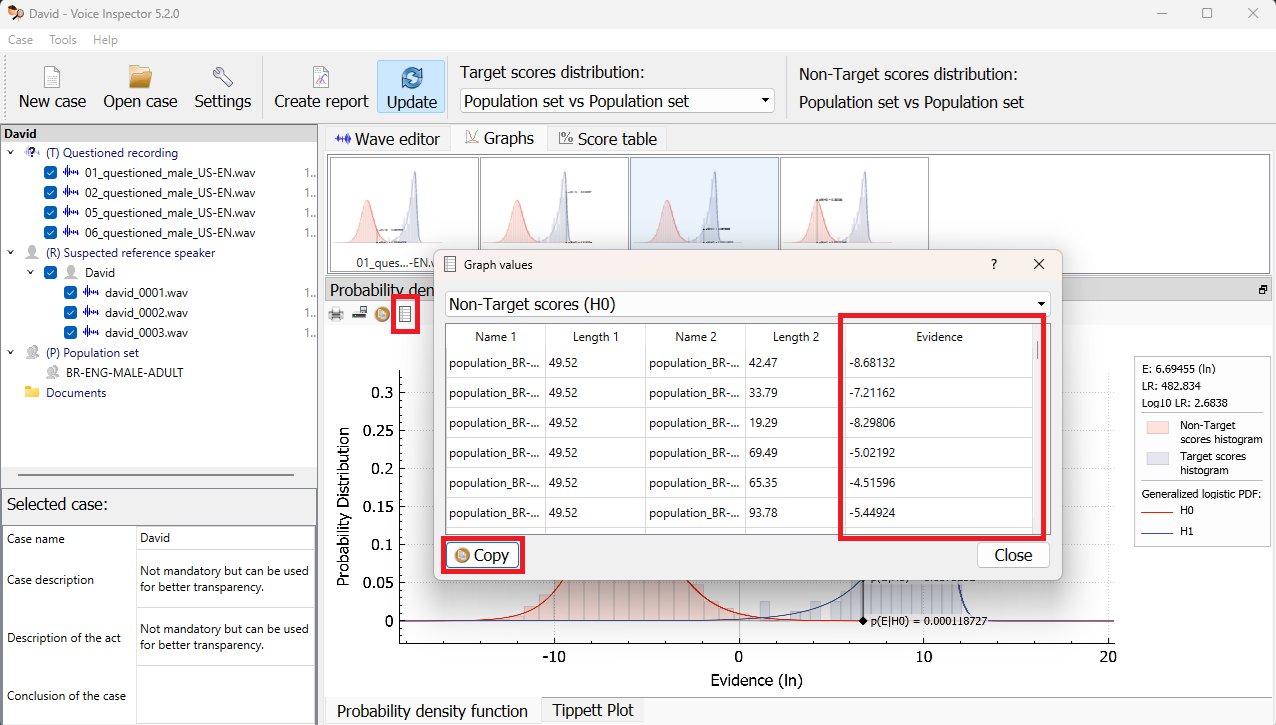Select the fourth graph thumbnail
1276x725 pixels.
click(x=854, y=203)
